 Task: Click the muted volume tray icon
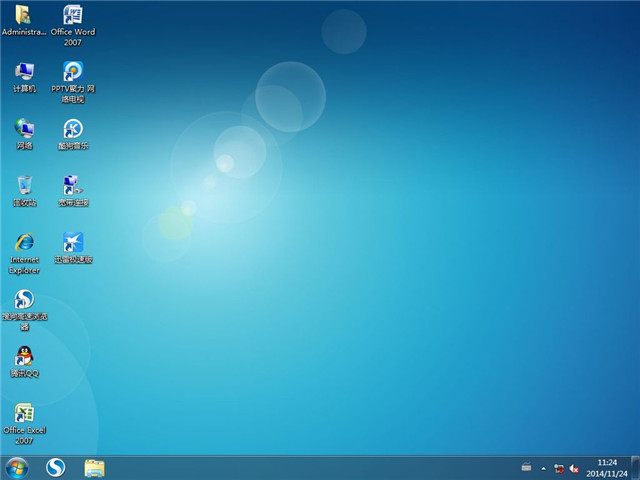[574, 469]
